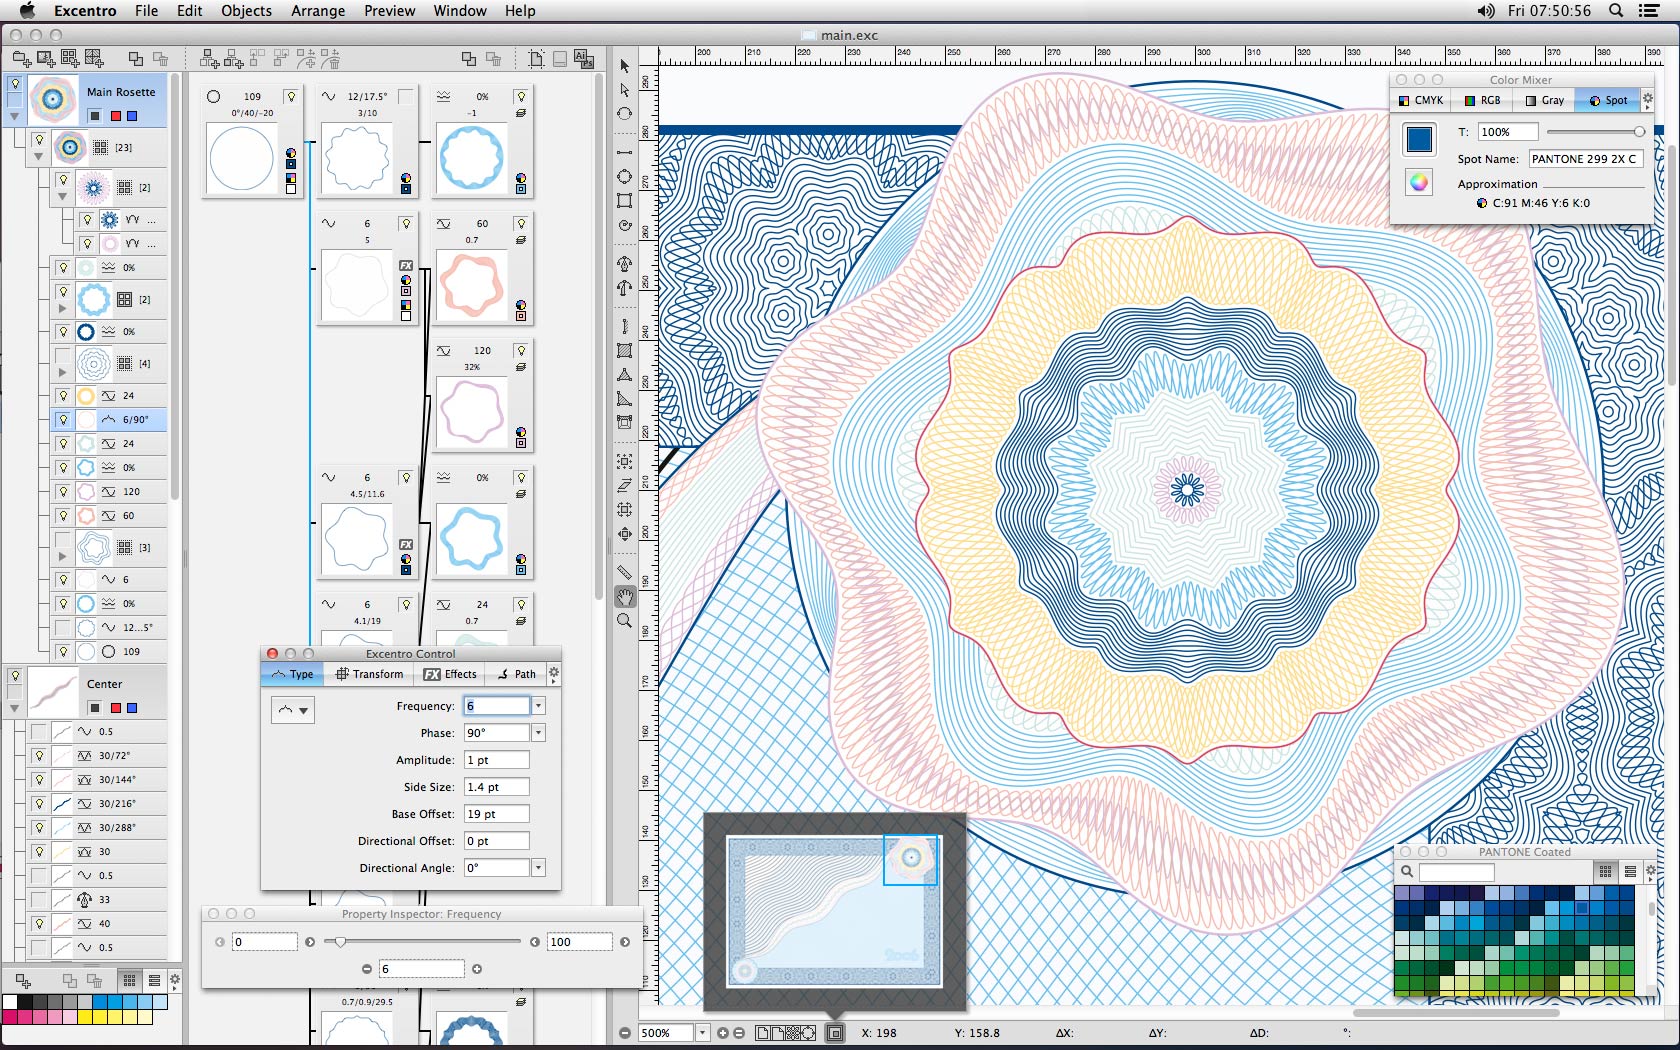
Task: Open the Arrange menu
Action: [318, 11]
